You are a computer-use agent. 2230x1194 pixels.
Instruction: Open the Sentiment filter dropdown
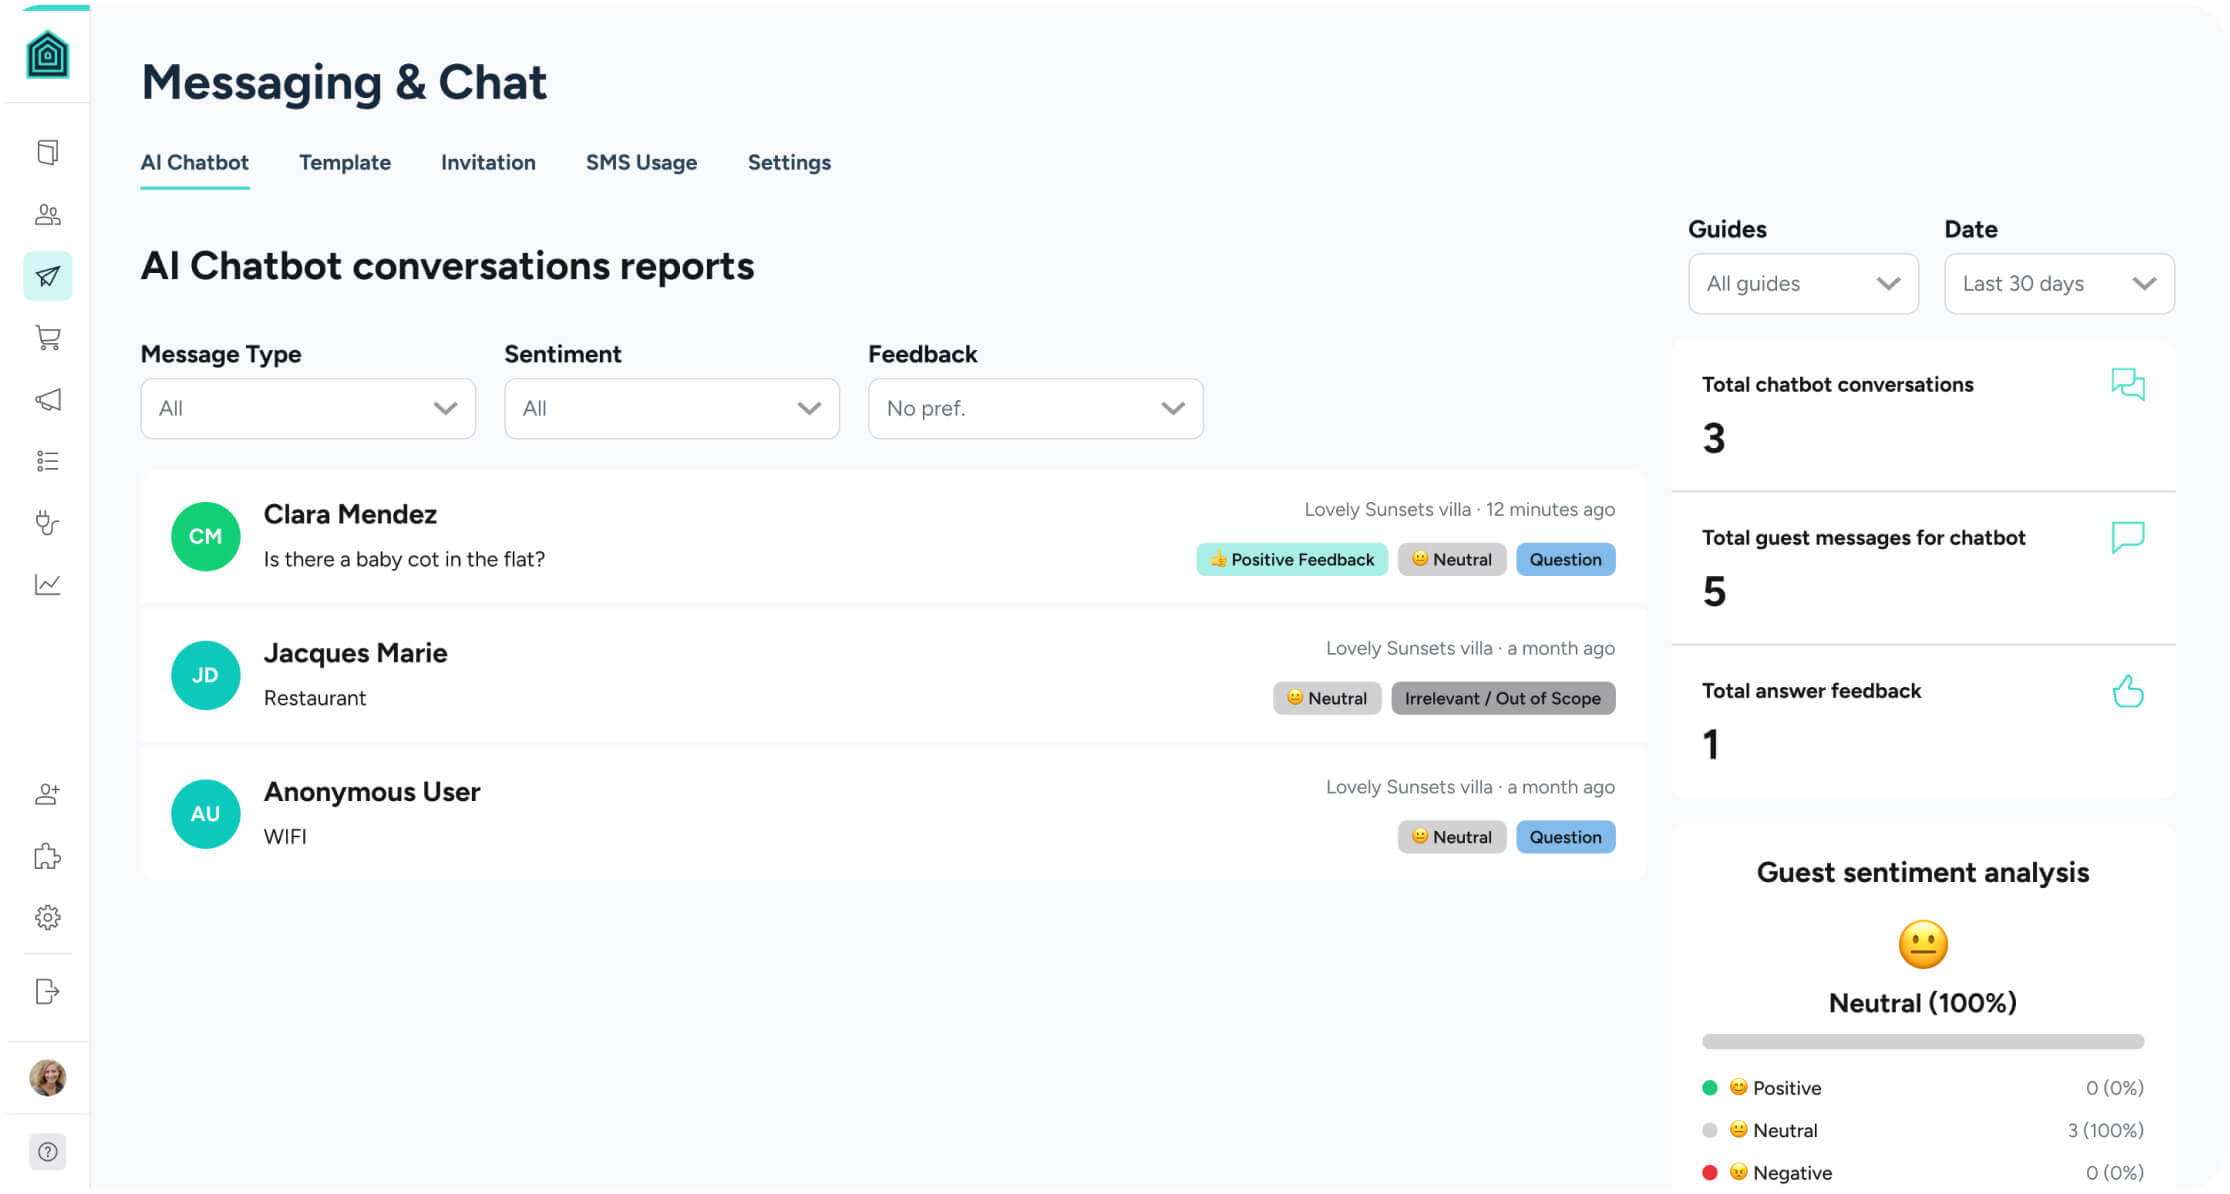pos(672,408)
